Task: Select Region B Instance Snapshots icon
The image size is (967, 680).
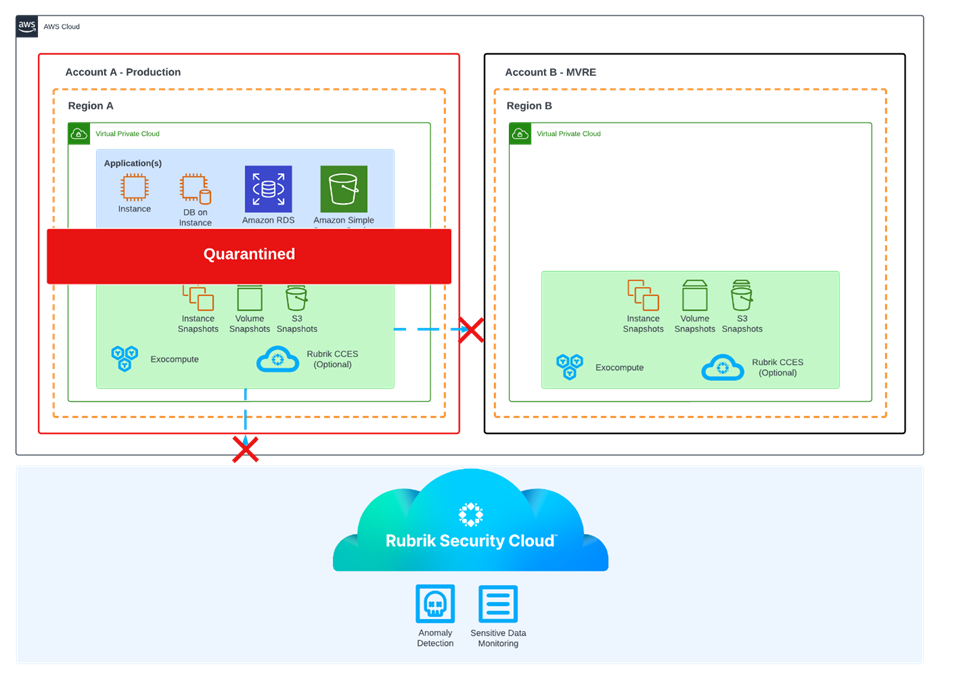Action: (x=643, y=295)
